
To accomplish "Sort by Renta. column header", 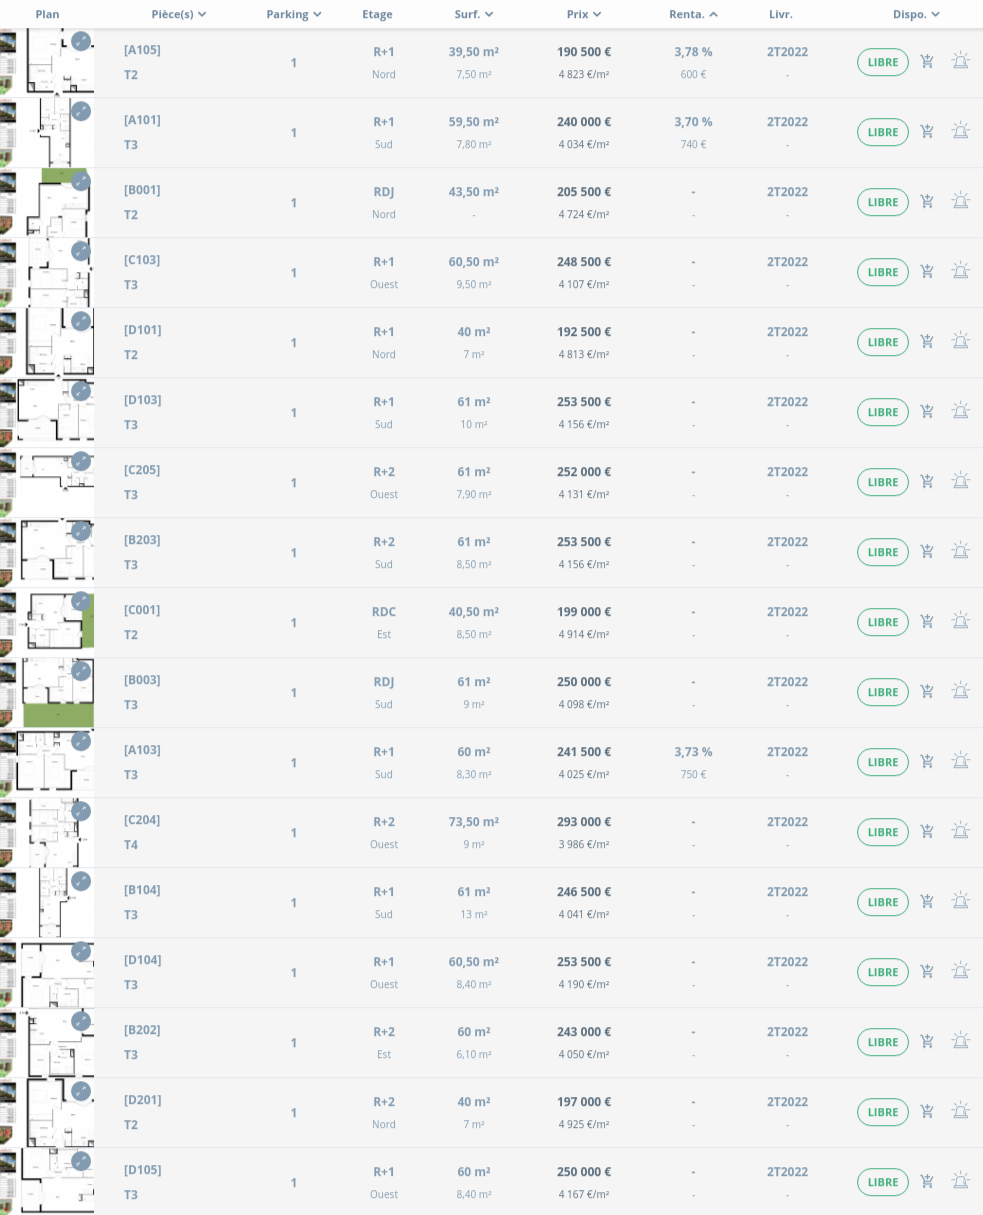I will [692, 14].
